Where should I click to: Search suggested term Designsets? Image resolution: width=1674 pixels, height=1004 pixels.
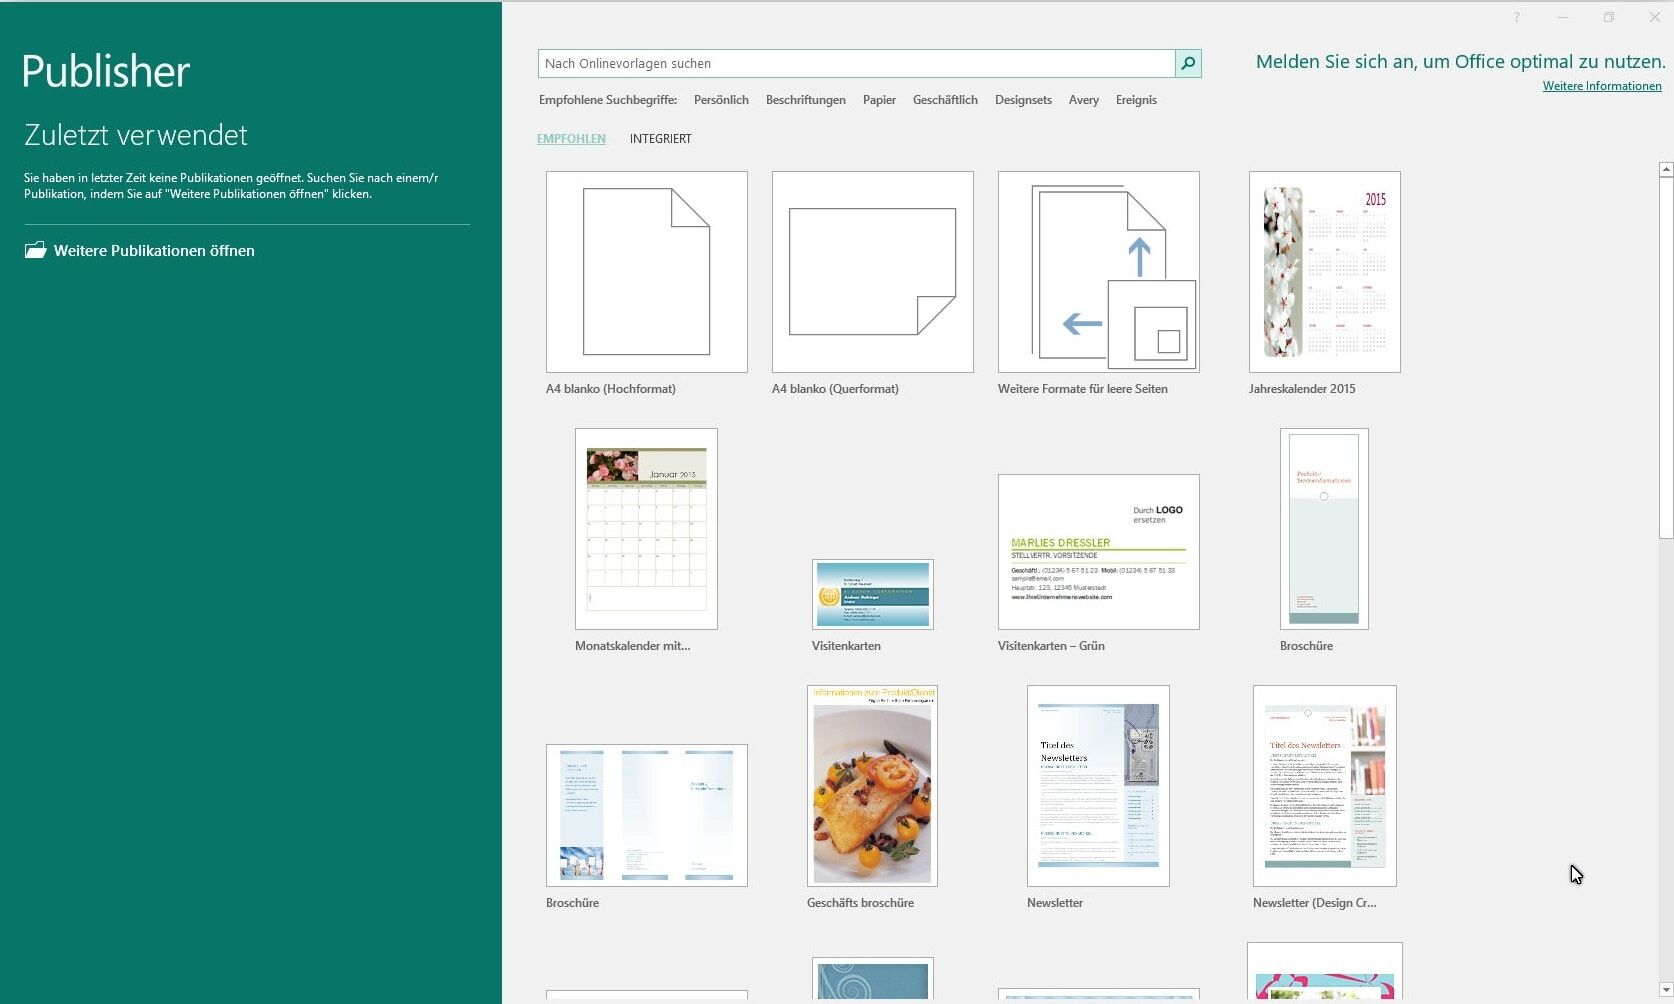(1023, 100)
